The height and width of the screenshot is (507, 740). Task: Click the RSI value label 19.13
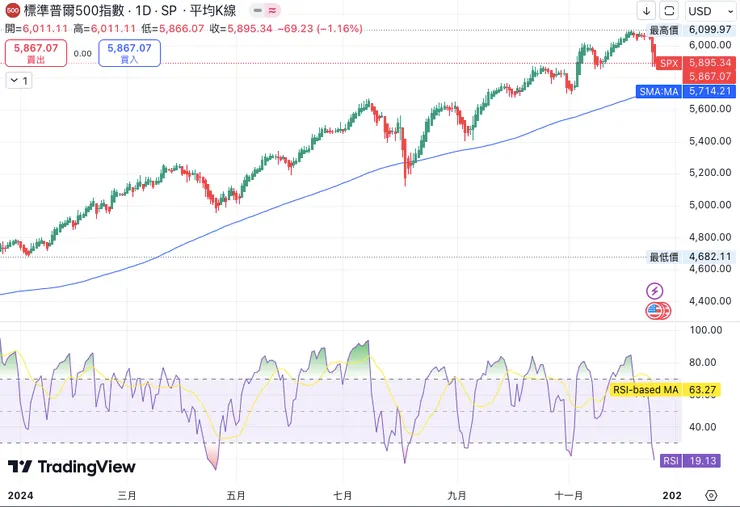[690, 461]
